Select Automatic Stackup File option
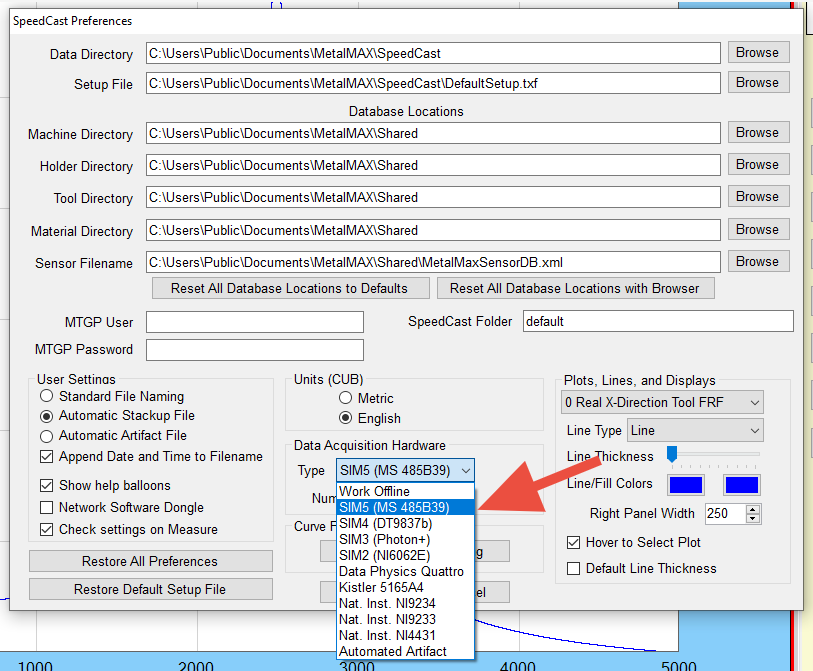The image size is (813, 671). pyautogui.click(x=47, y=416)
